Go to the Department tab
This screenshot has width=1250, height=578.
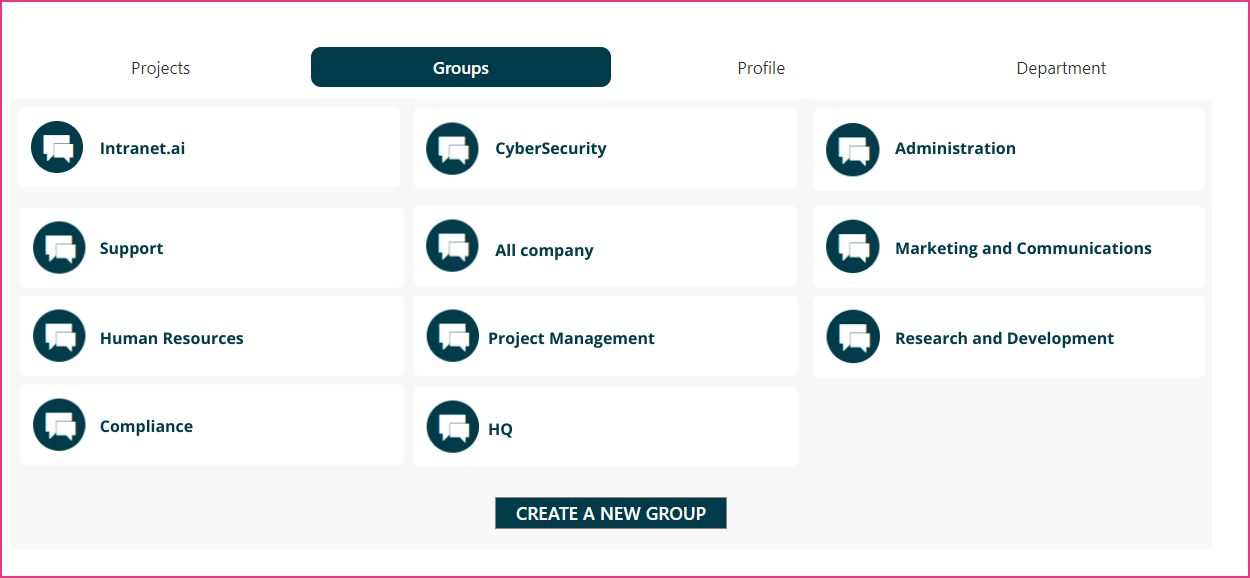[1061, 68]
